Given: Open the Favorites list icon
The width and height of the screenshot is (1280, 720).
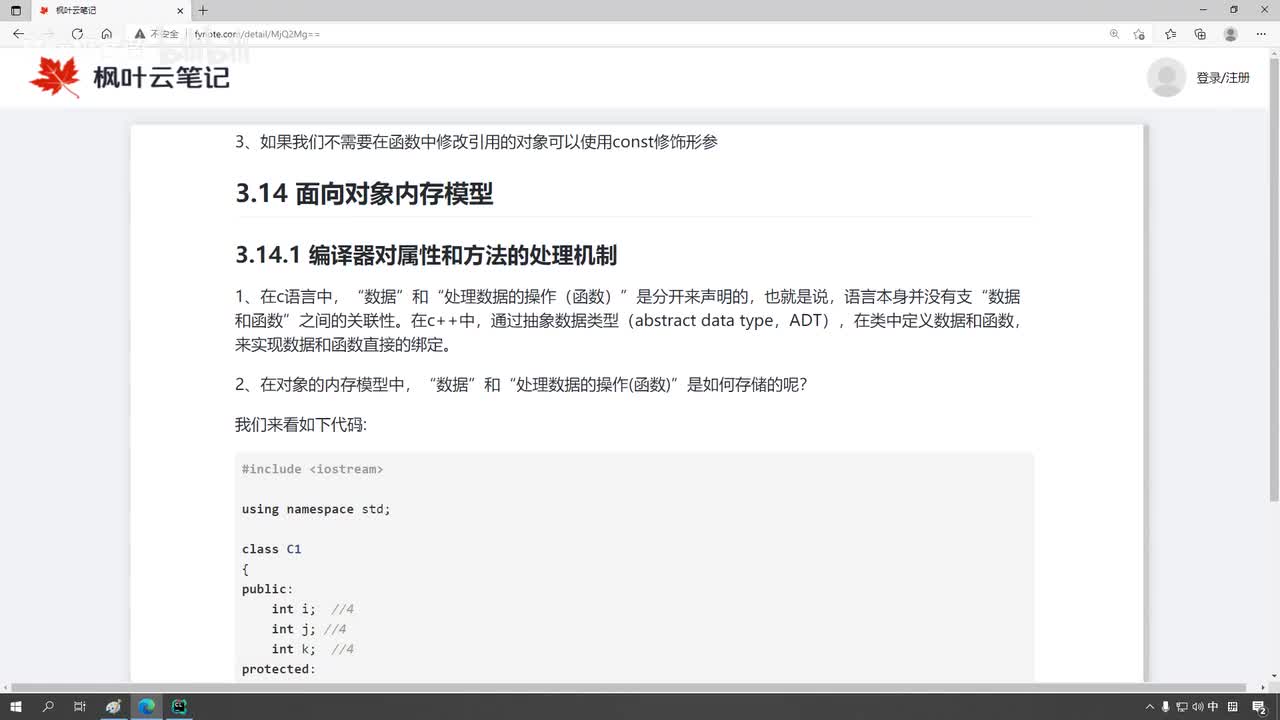Looking at the screenshot, I should click(x=1170, y=34).
